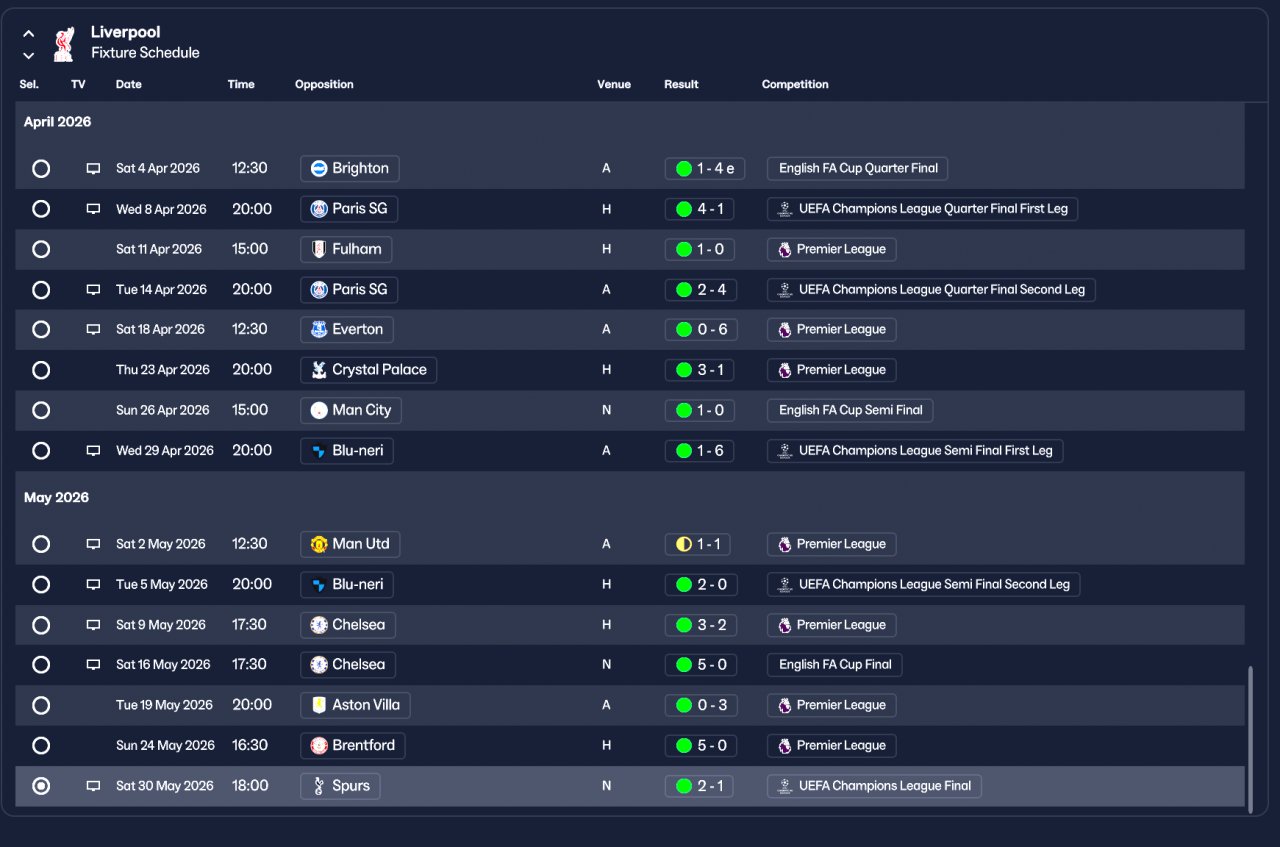Sort by Opposition column header

tap(324, 85)
